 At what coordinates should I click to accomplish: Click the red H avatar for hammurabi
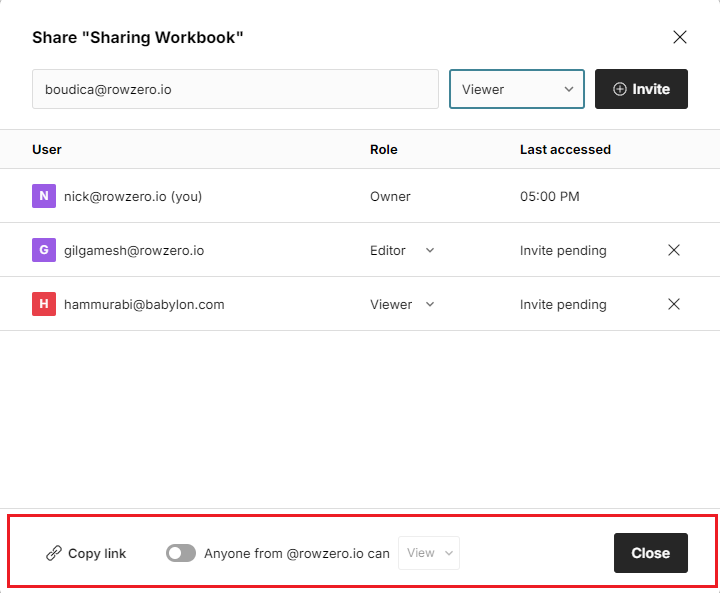tap(43, 304)
